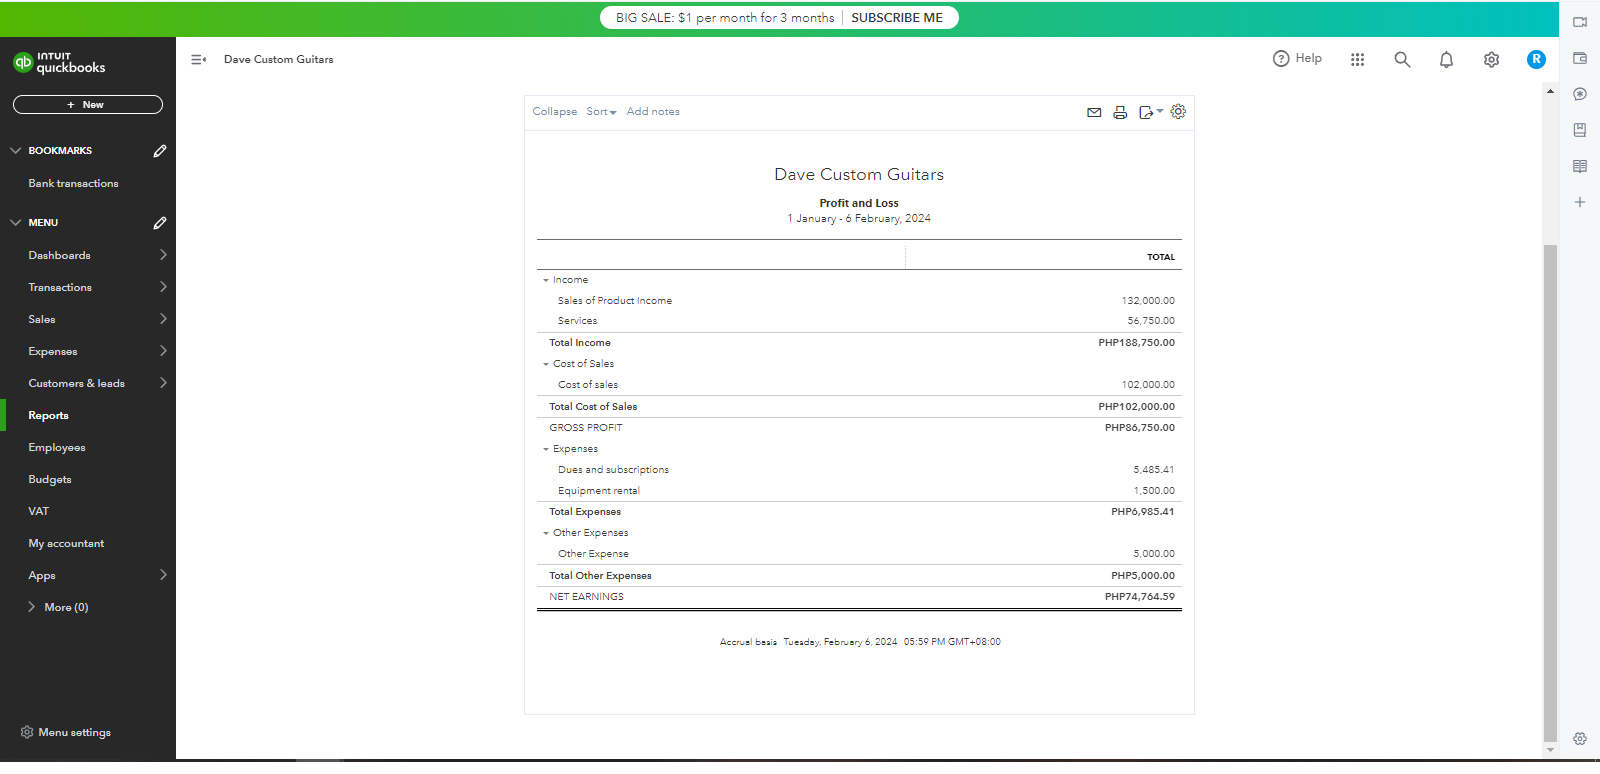The height and width of the screenshot is (774, 1600).
Task: Open report customization gear
Action: (x=1178, y=112)
